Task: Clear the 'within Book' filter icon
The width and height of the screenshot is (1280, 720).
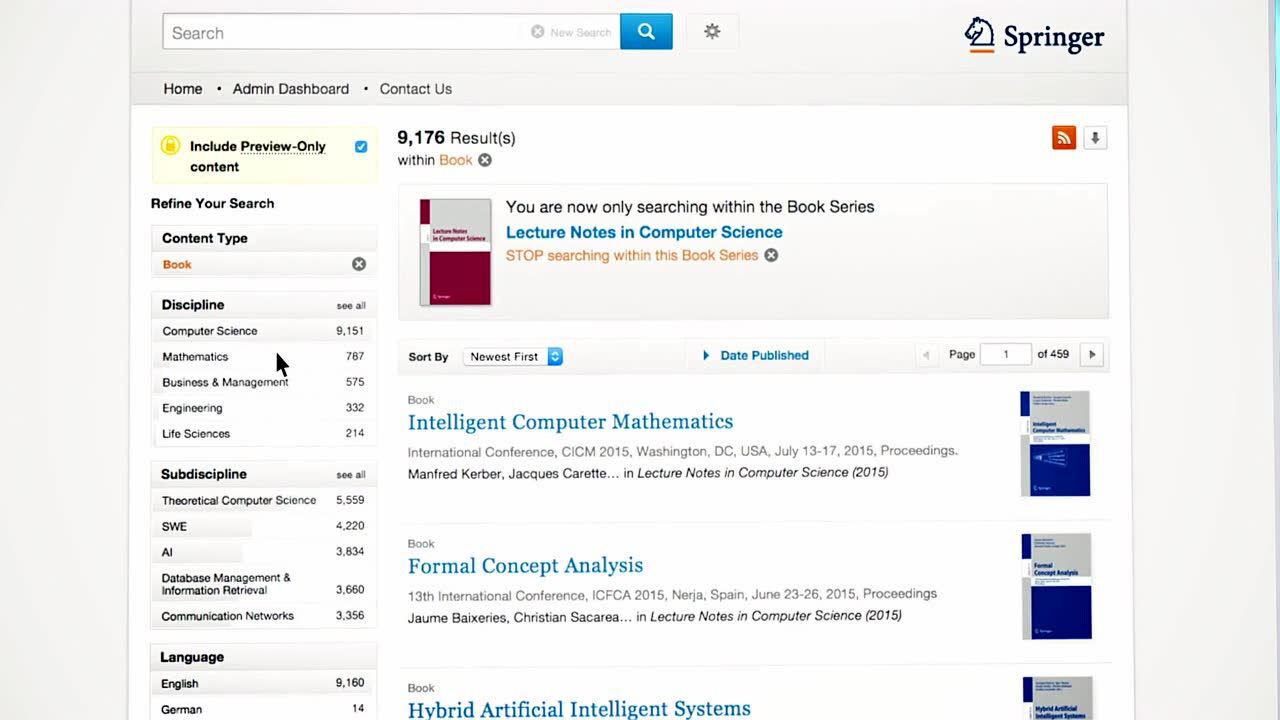Action: [x=485, y=160]
